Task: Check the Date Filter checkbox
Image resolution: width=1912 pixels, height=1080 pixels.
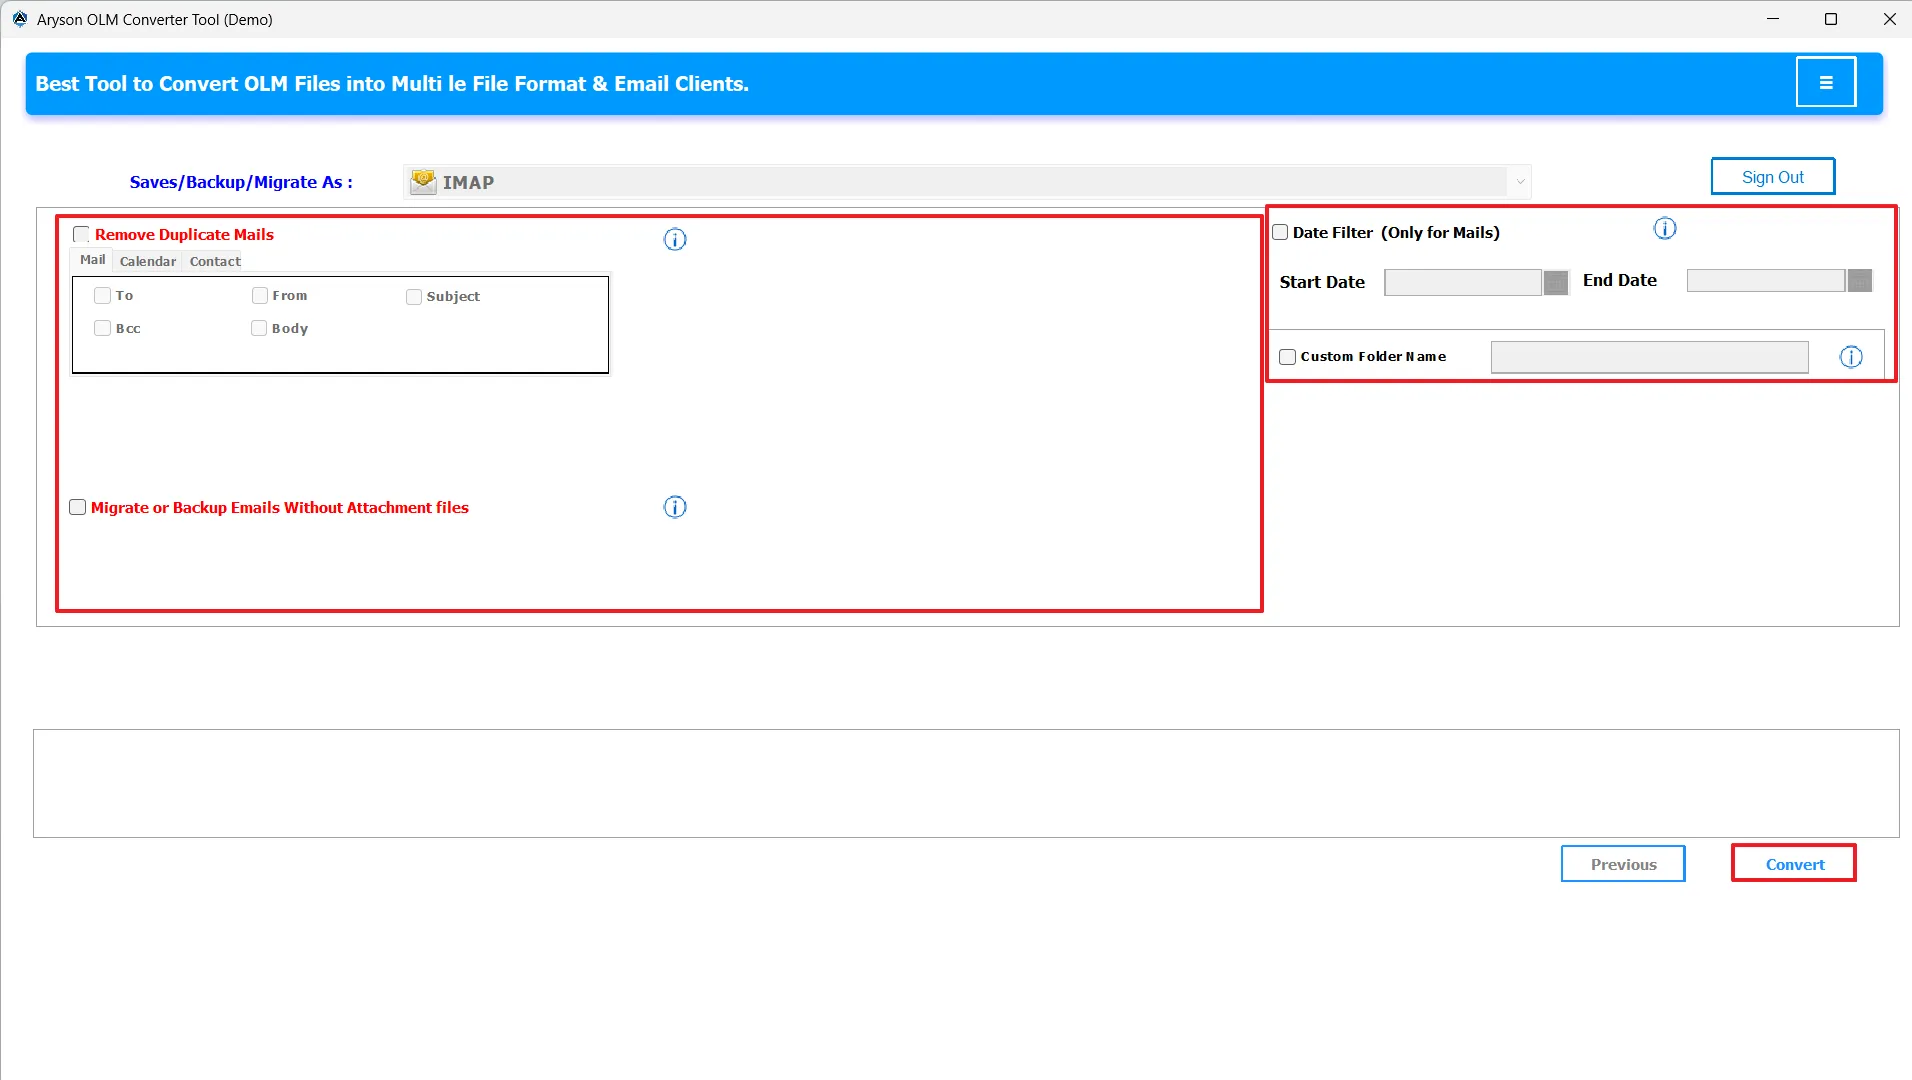Action: coord(1282,231)
